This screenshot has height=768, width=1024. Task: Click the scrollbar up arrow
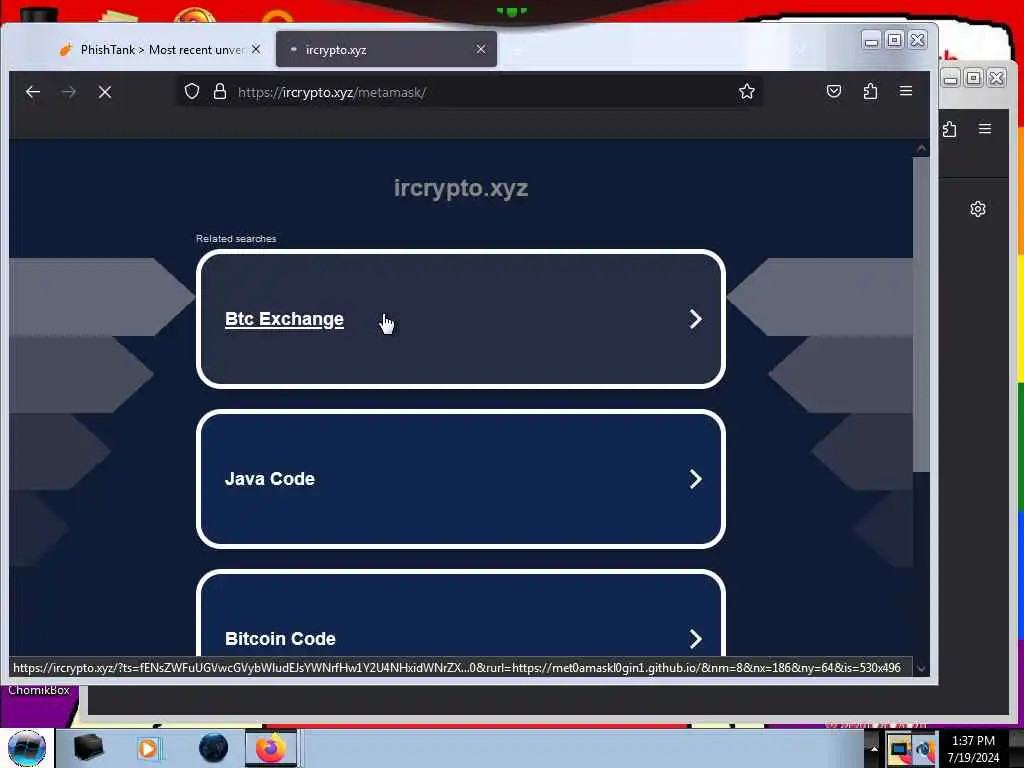(921, 149)
